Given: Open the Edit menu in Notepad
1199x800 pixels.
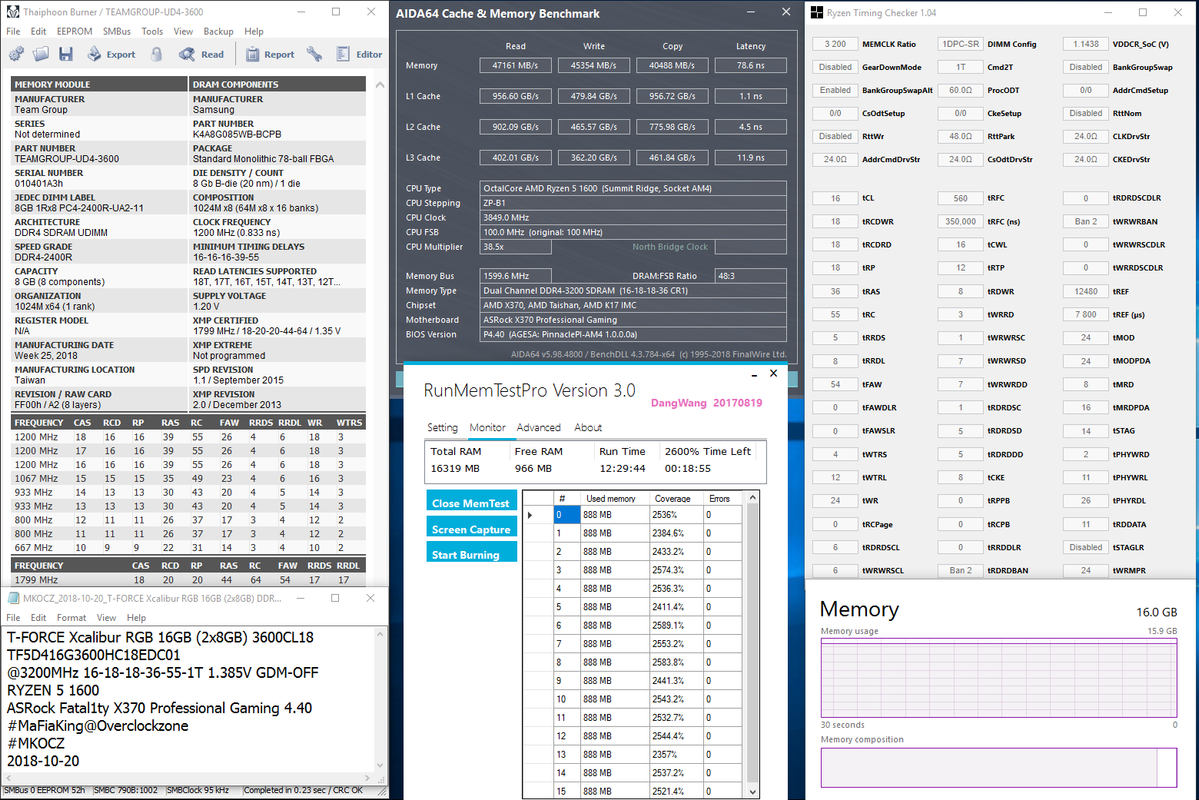Looking at the screenshot, I should point(38,617).
